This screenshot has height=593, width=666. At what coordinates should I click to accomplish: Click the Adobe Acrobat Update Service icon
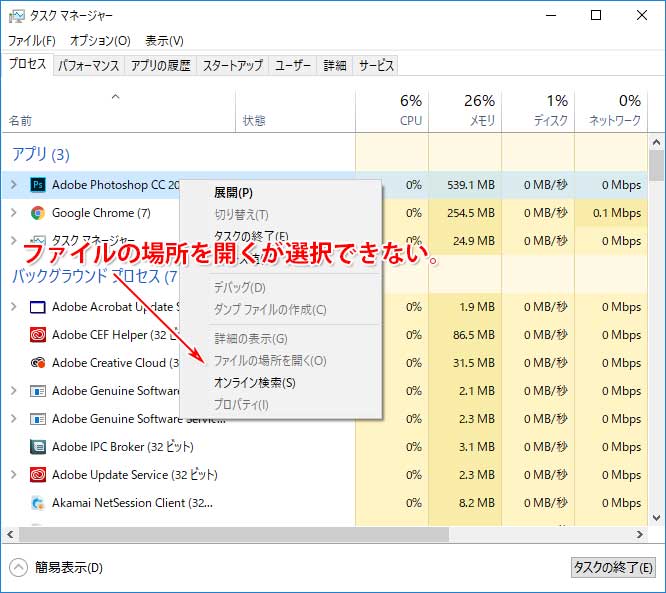pos(38,307)
